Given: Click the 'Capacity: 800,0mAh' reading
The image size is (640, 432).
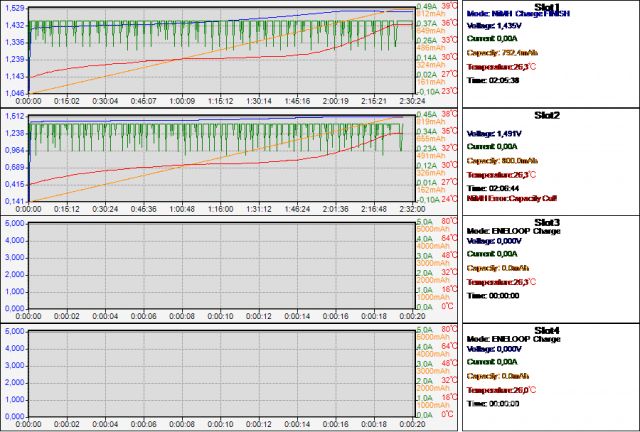Looking at the screenshot, I should coord(502,160).
